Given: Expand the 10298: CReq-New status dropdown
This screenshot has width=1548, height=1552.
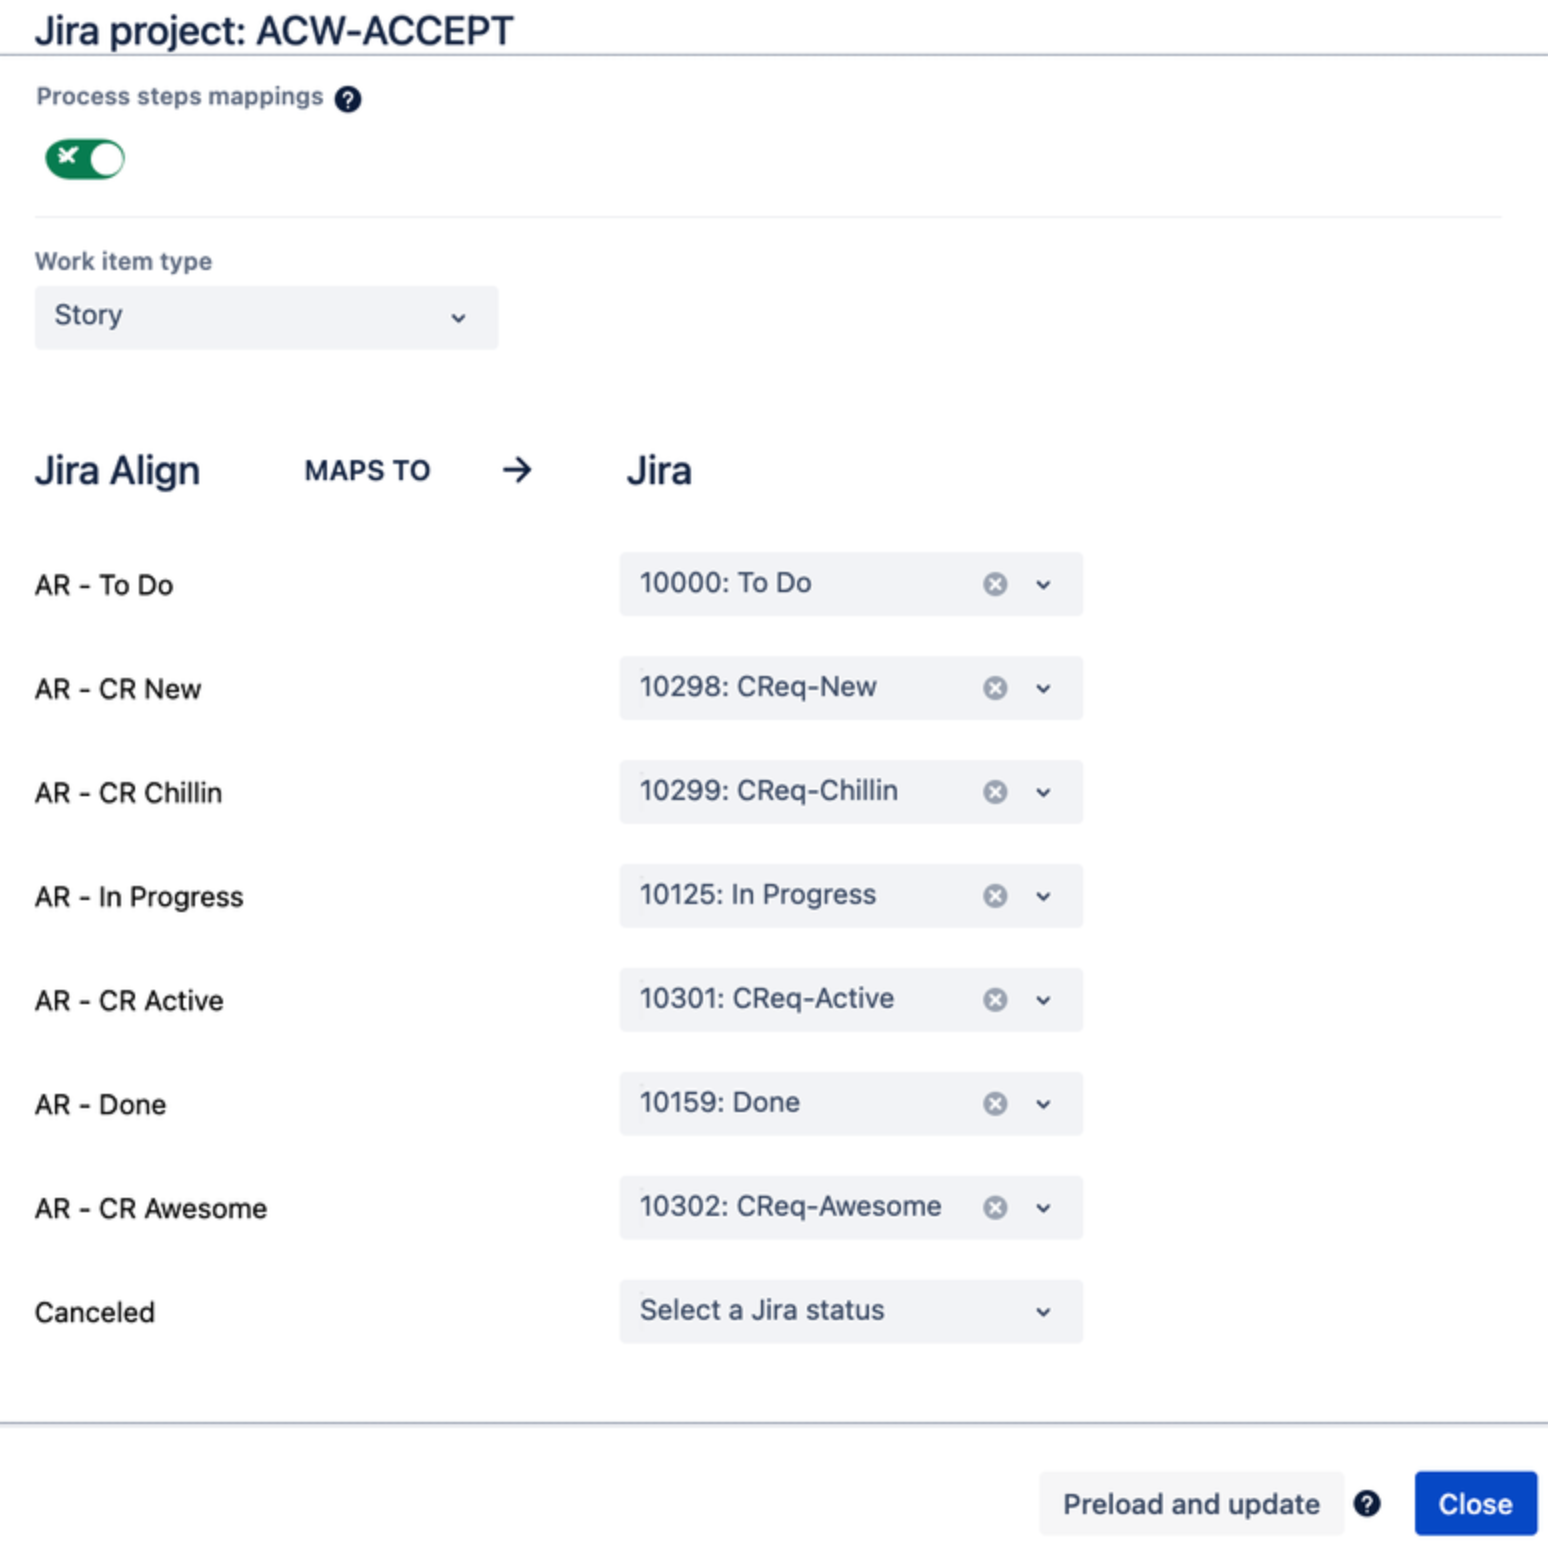Looking at the screenshot, I should tap(1043, 689).
